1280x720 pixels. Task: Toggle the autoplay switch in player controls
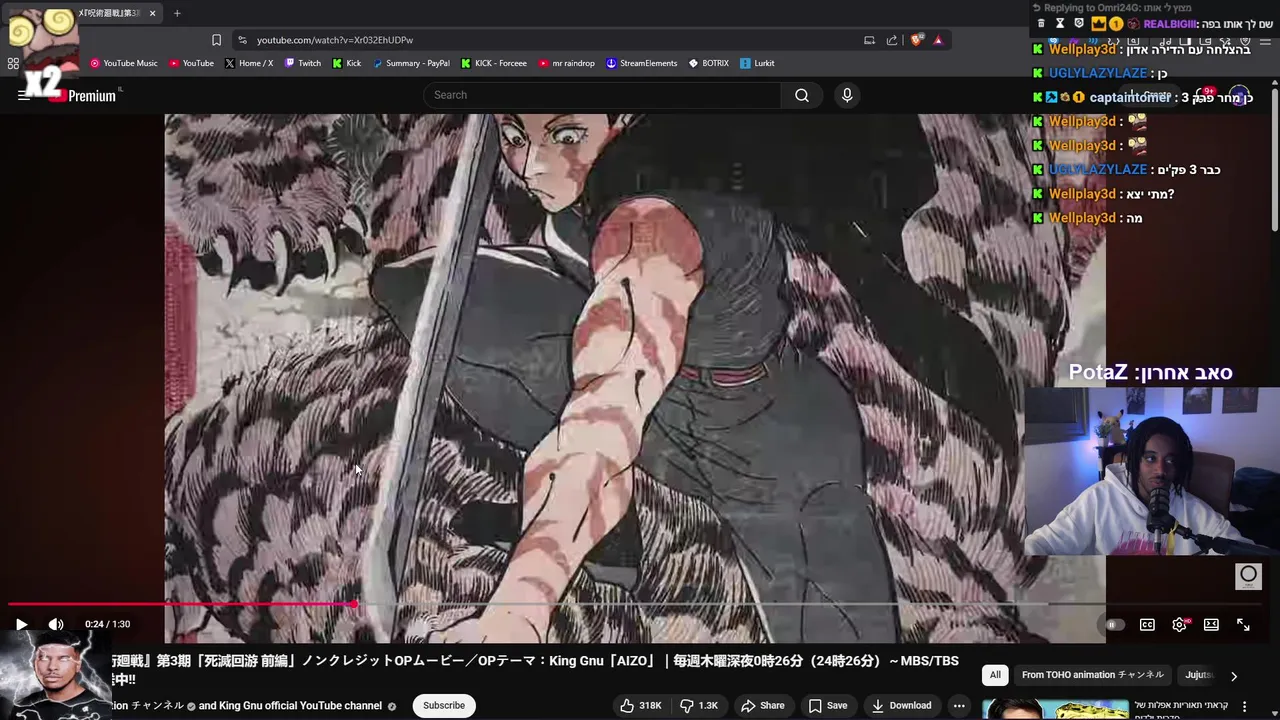(x=1113, y=624)
